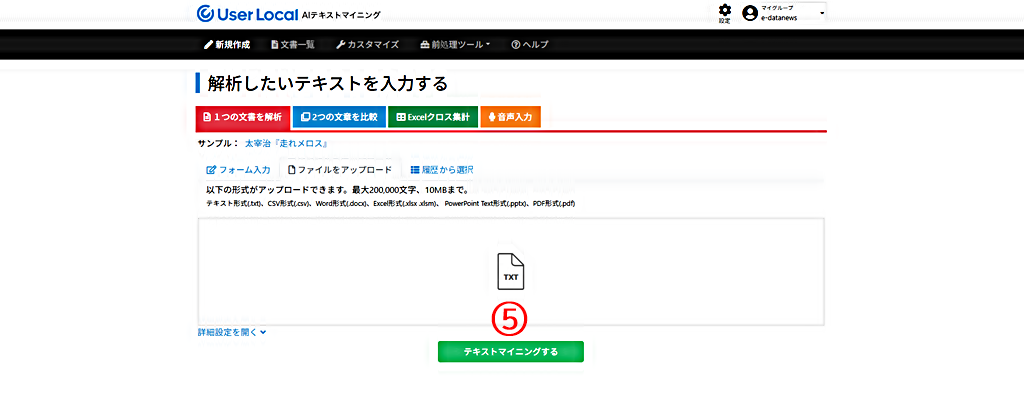
Task: Switch to the Excelクロス集計 tab
Action: [x=433, y=118]
